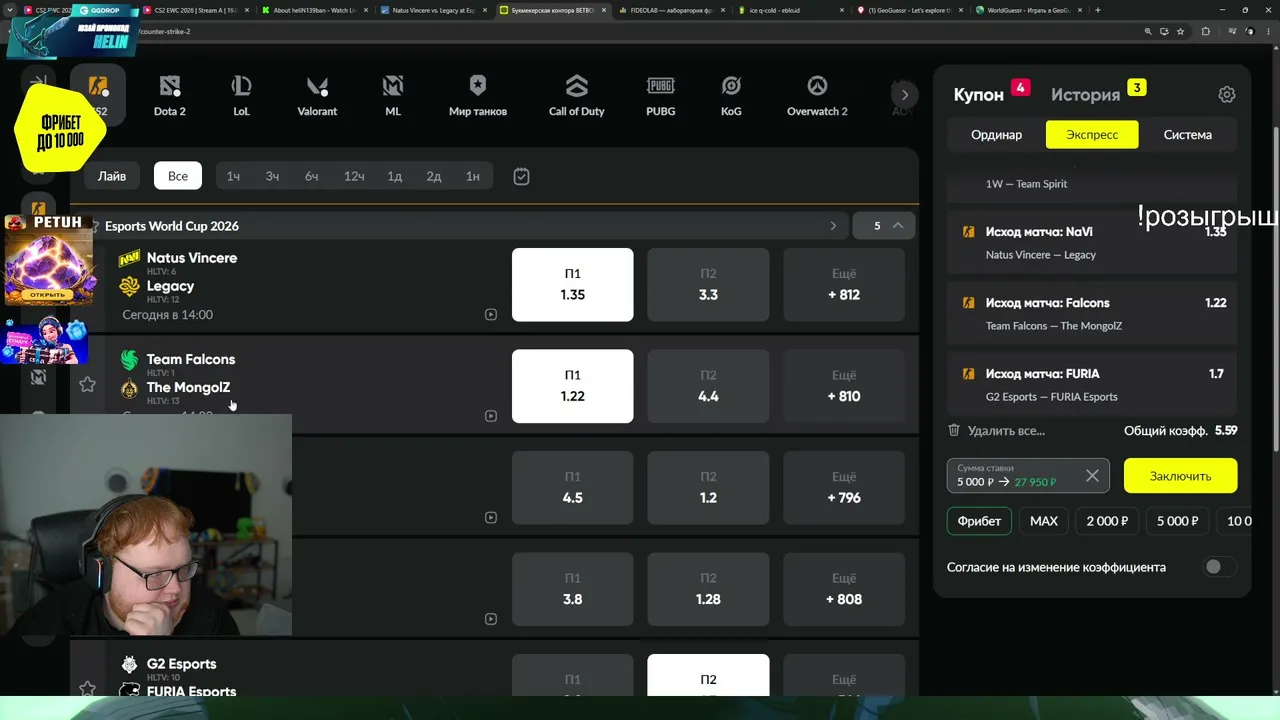The width and height of the screenshot is (1280, 720).
Task: Open the Dota 2 game category
Action: [170, 96]
